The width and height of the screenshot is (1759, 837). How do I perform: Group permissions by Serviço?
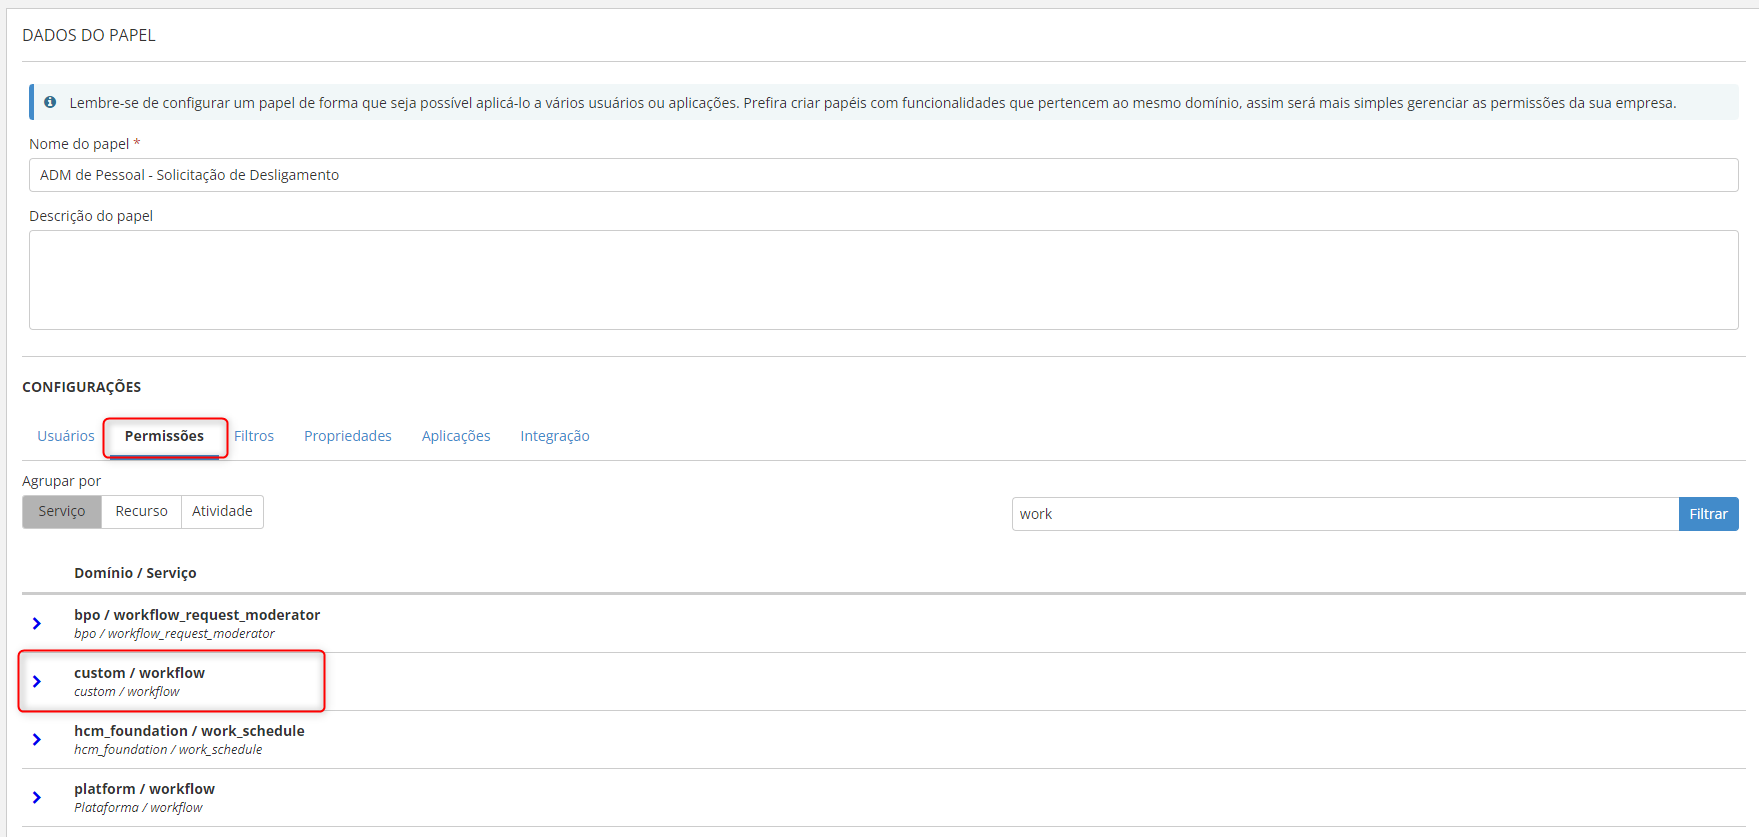pyautogui.click(x=62, y=511)
